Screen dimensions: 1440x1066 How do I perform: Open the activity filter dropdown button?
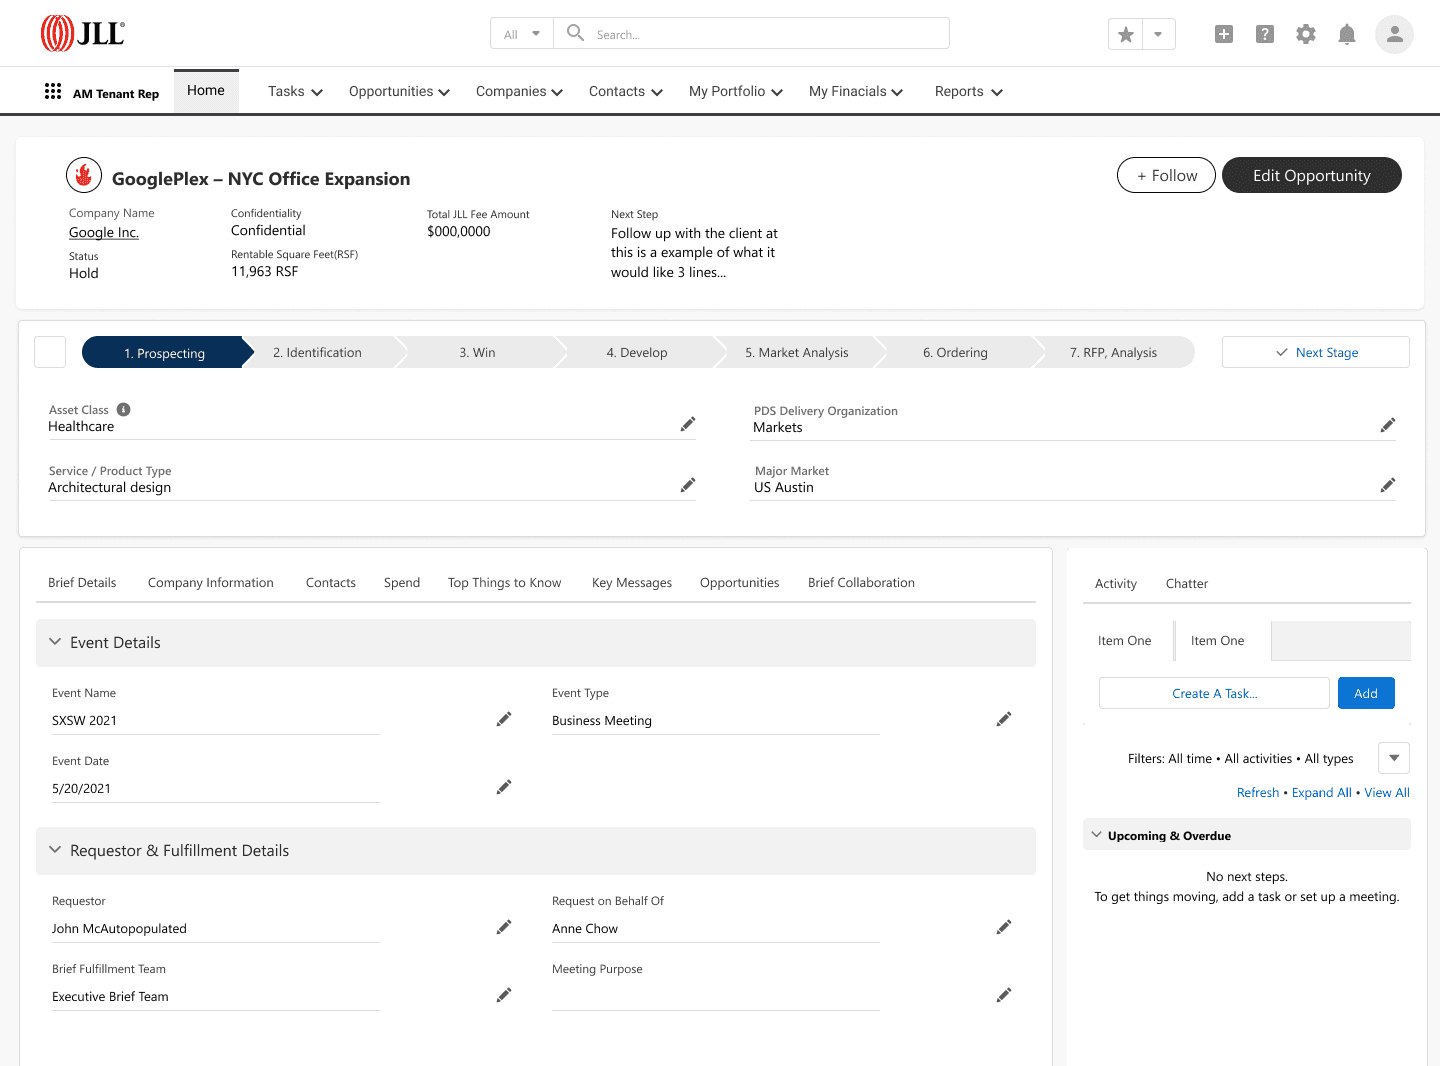point(1394,758)
